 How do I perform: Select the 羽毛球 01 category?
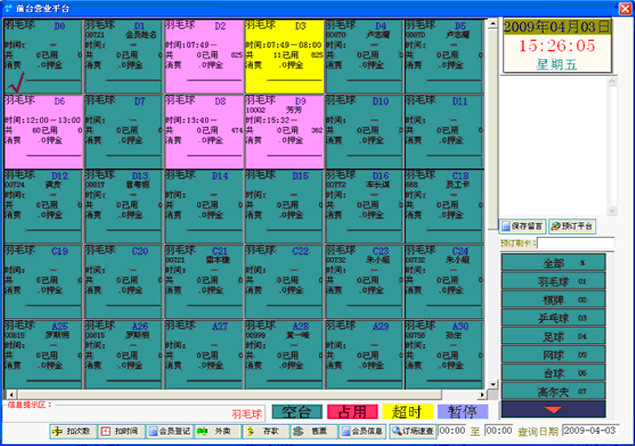coord(553,282)
